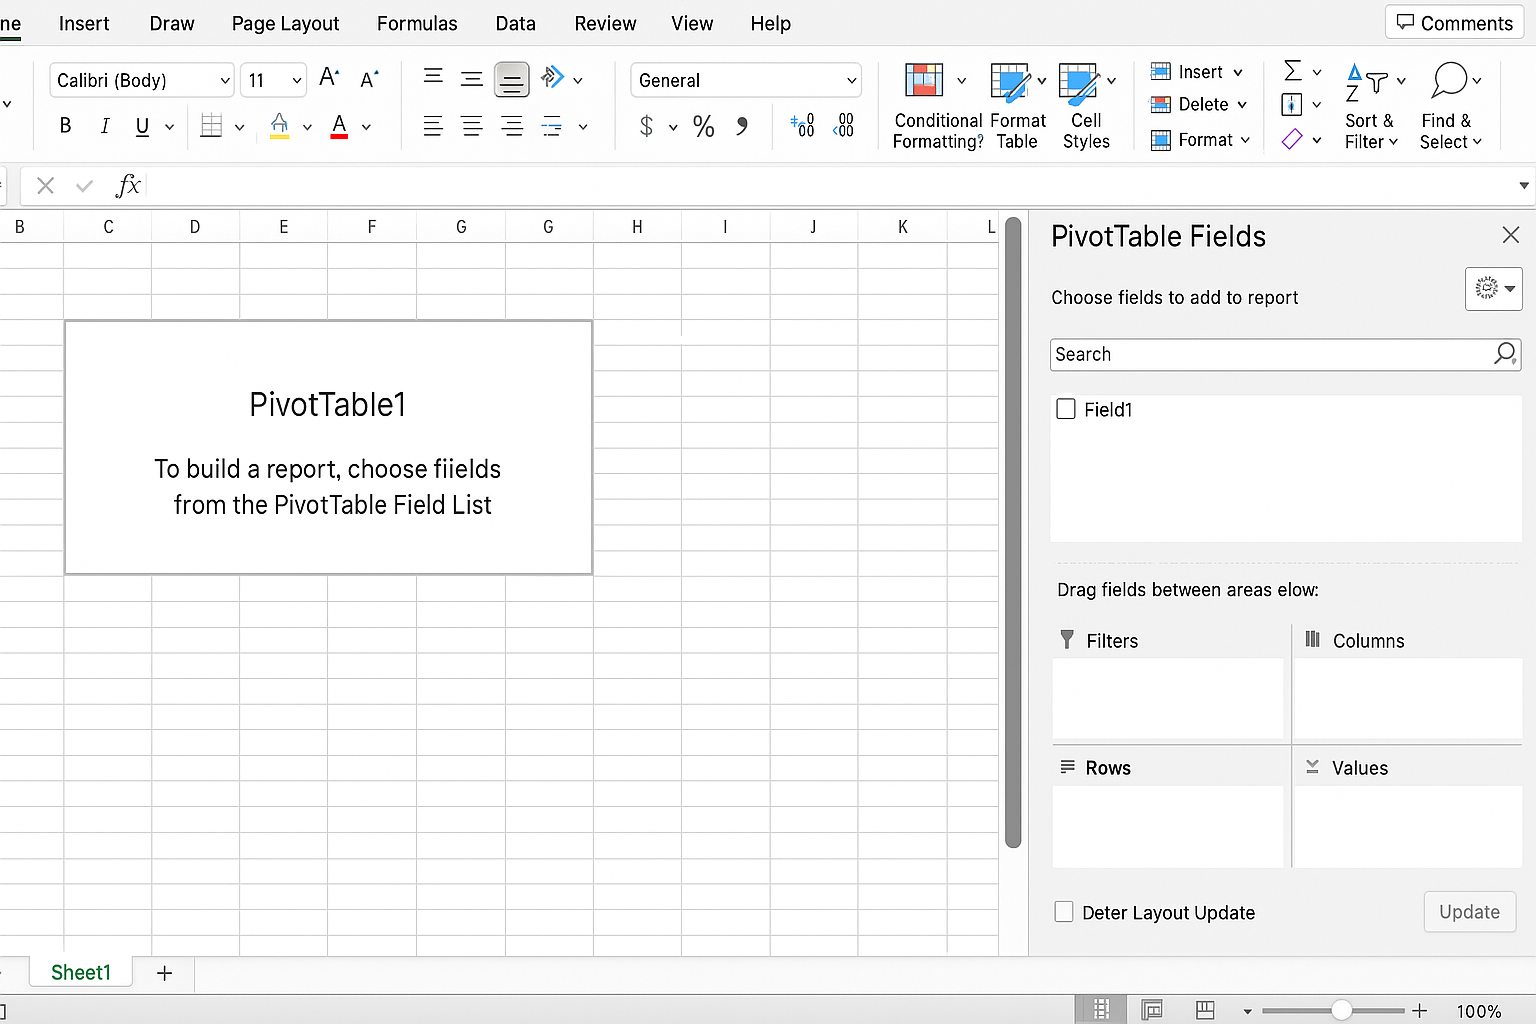
Task: Increase decimal places
Action: point(803,125)
